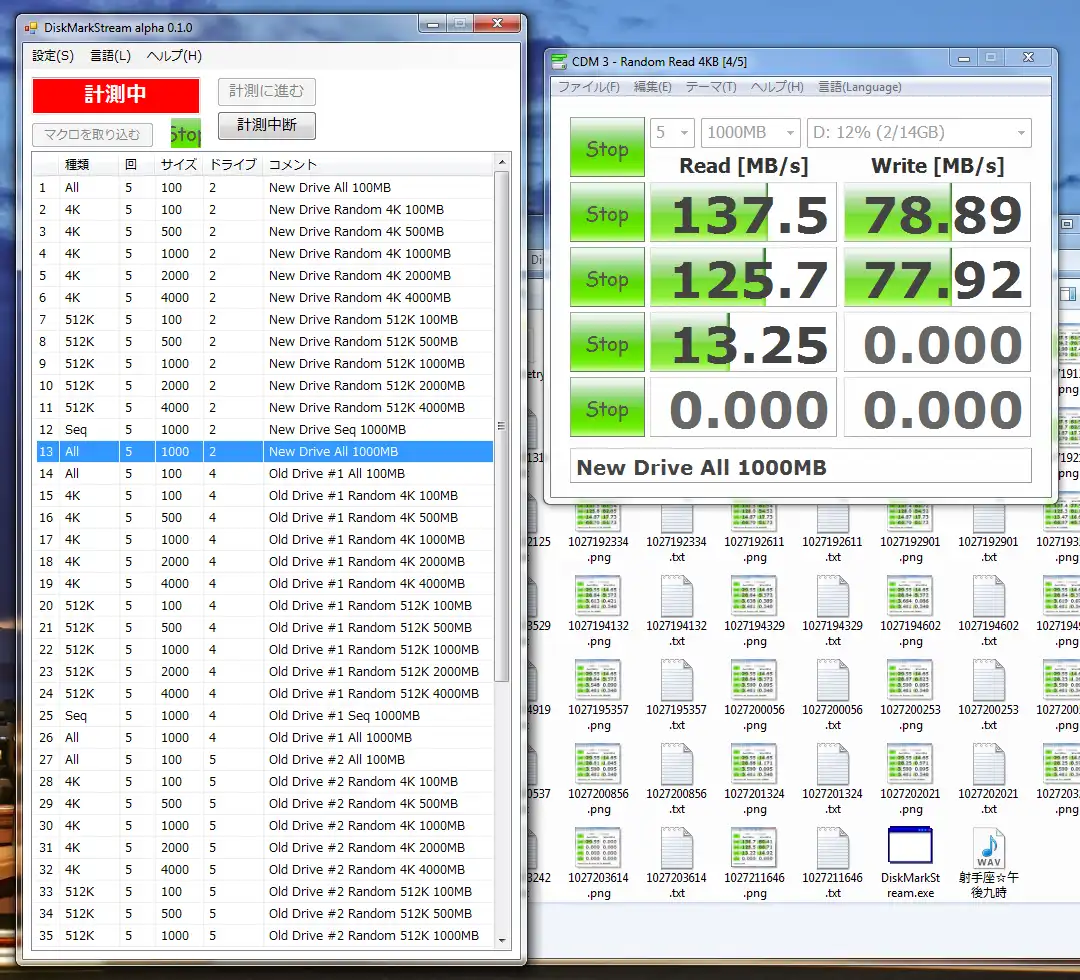Select 1027195357.txt file icon
This screenshot has width=1080, height=980.
676,680
